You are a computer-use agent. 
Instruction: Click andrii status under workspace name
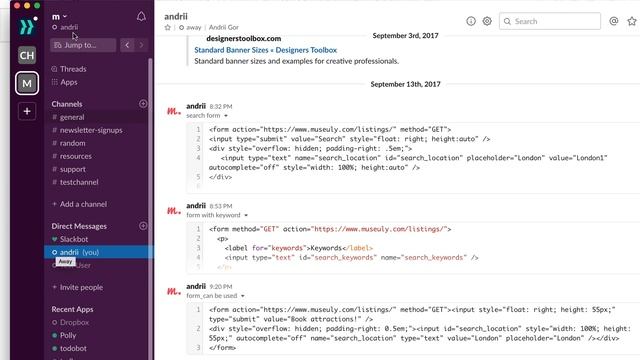[x=65, y=27]
